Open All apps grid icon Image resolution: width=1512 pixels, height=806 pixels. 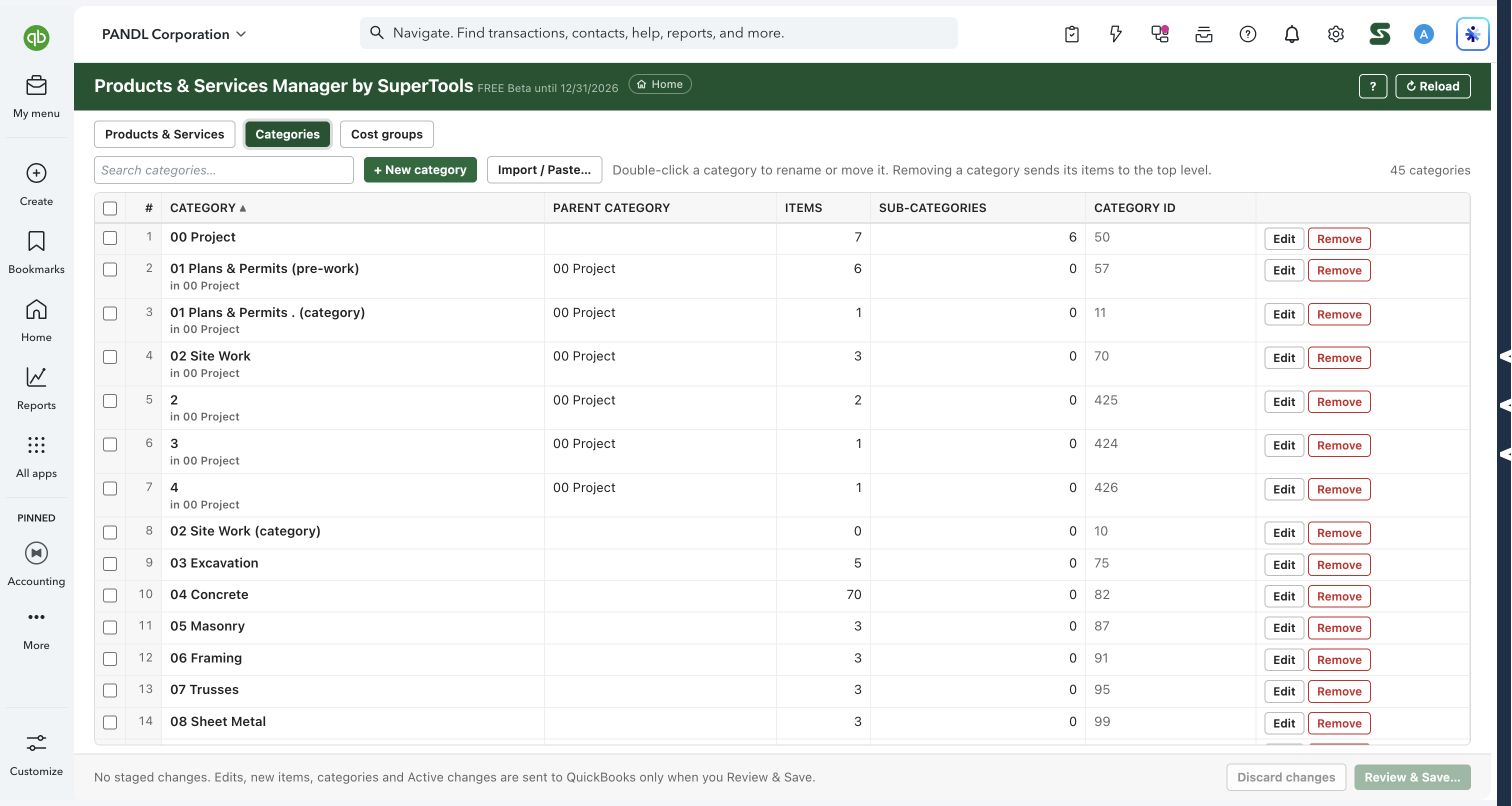coord(36,445)
